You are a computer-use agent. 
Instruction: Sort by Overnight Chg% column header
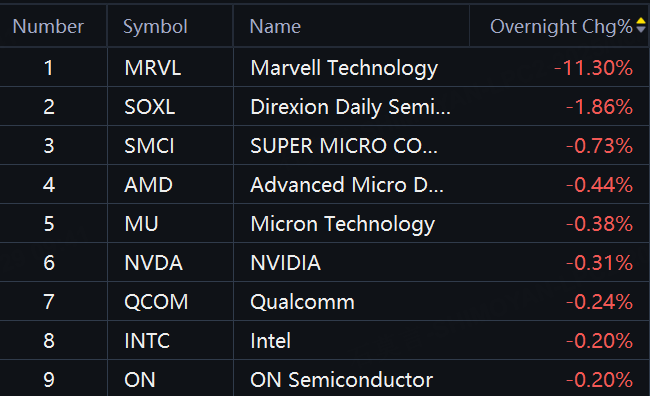point(561,27)
